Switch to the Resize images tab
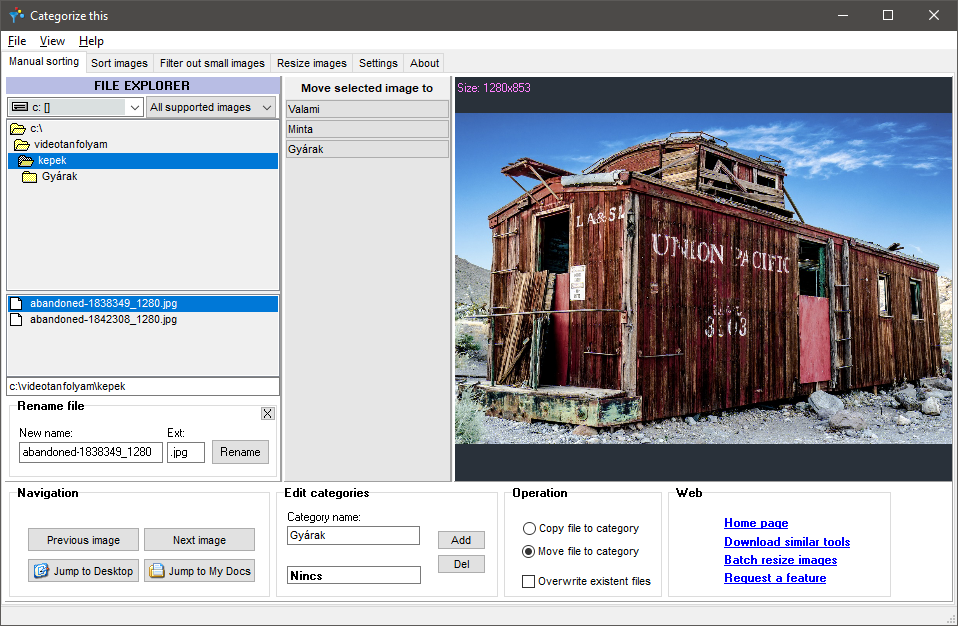This screenshot has height=626, width=958. click(312, 63)
